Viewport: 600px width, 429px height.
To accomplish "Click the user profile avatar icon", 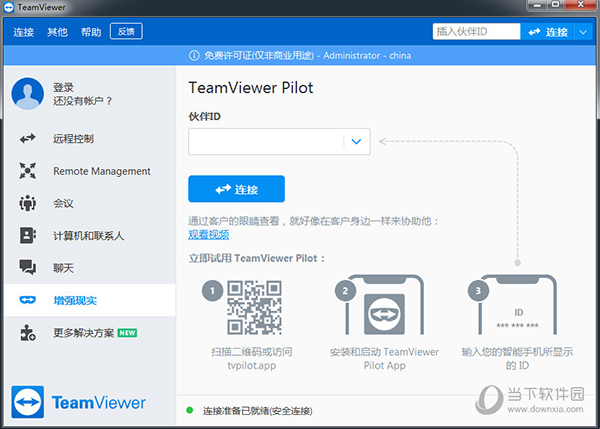I will (x=28, y=94).
